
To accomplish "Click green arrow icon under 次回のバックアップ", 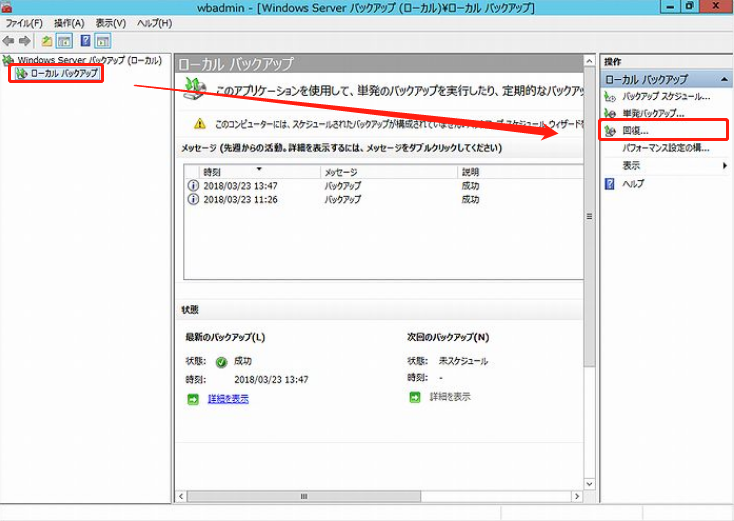I will pyautogui.click(x=415, y=397).
